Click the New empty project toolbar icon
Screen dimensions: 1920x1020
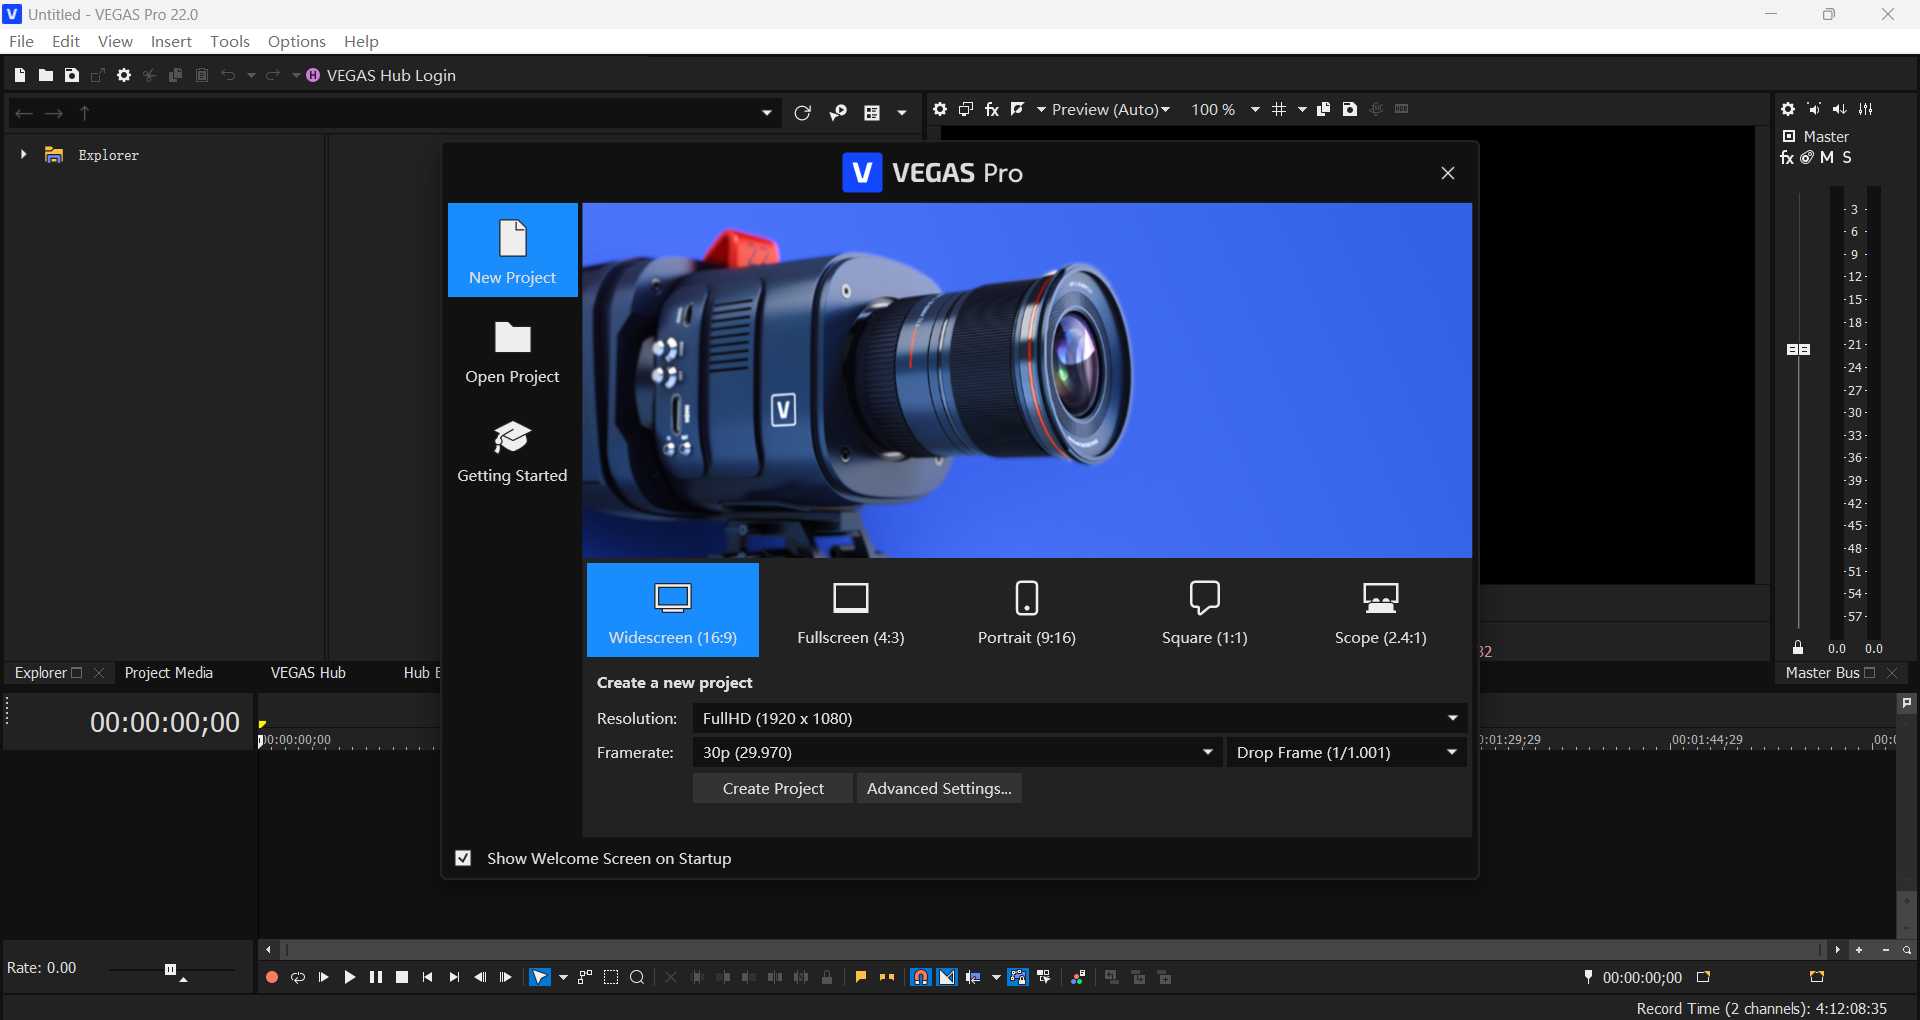pyautogui.click(x=20, y=75)
